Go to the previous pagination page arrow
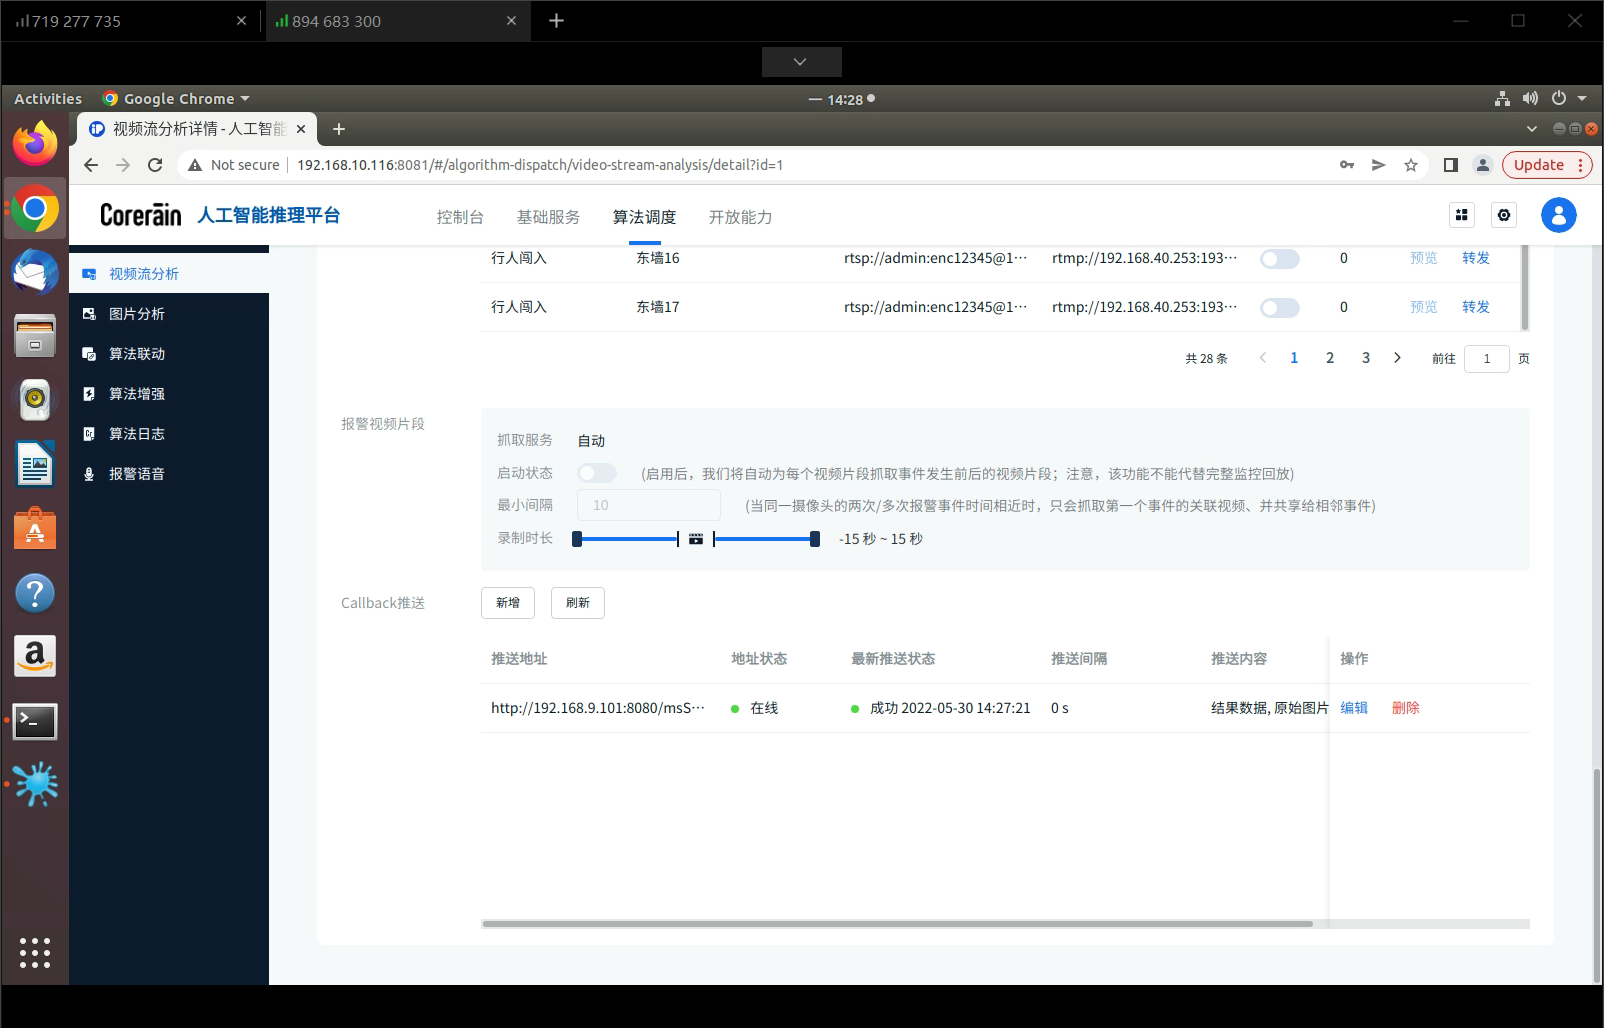The image size is (1604, 1028). pos(1263,358)
